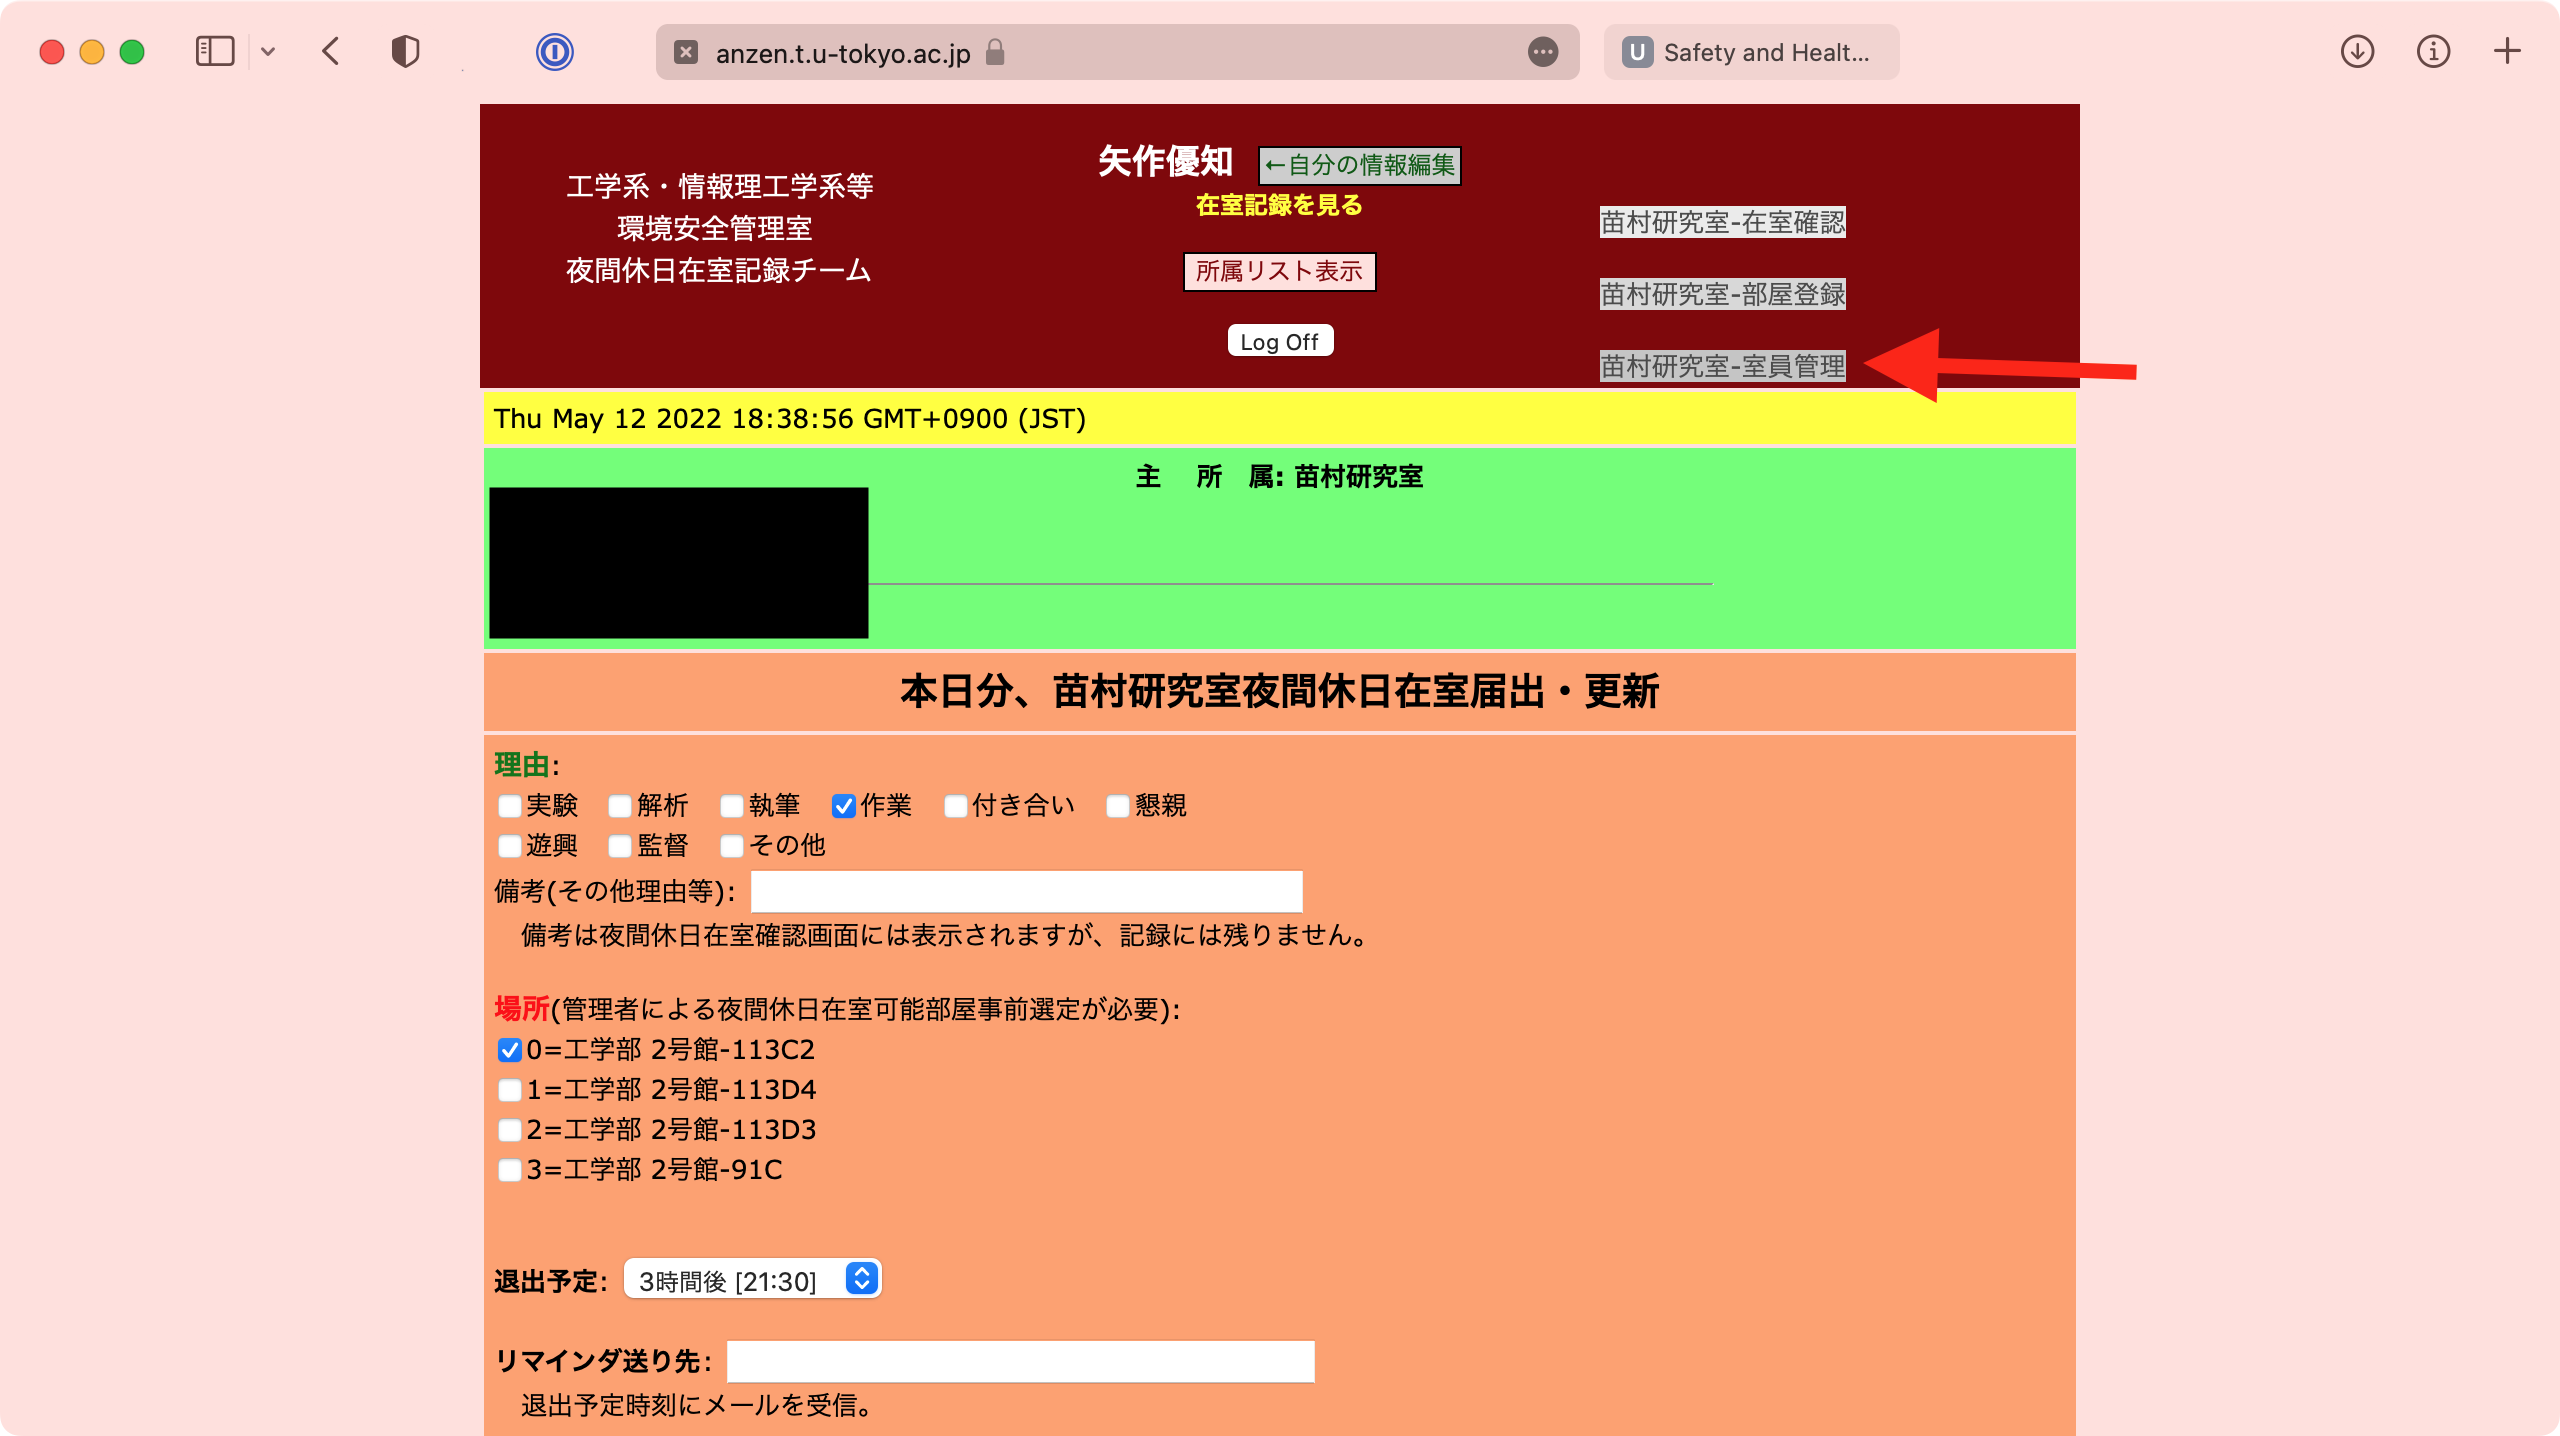
Task: Open the Privacy Report shield icon
Action: coord(404,51)
